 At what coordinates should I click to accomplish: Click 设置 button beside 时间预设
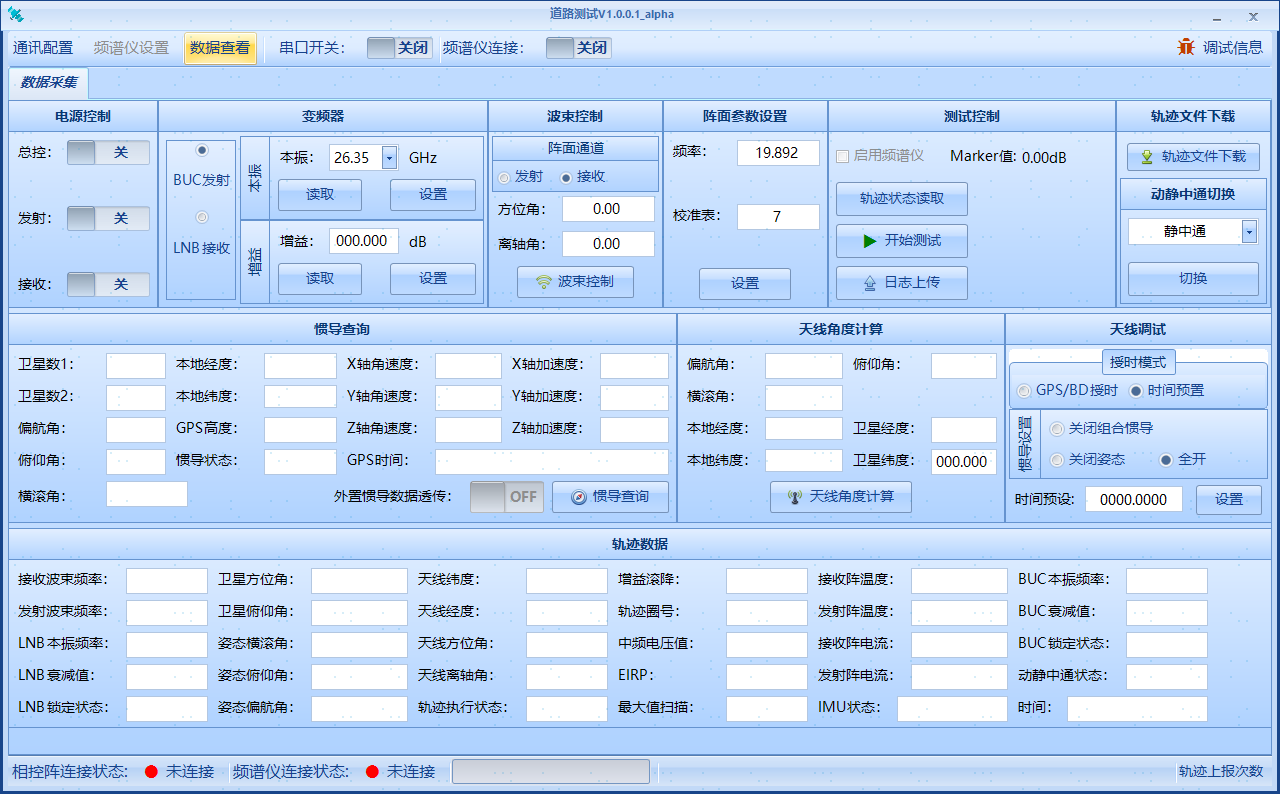(x=1229, y=500)
